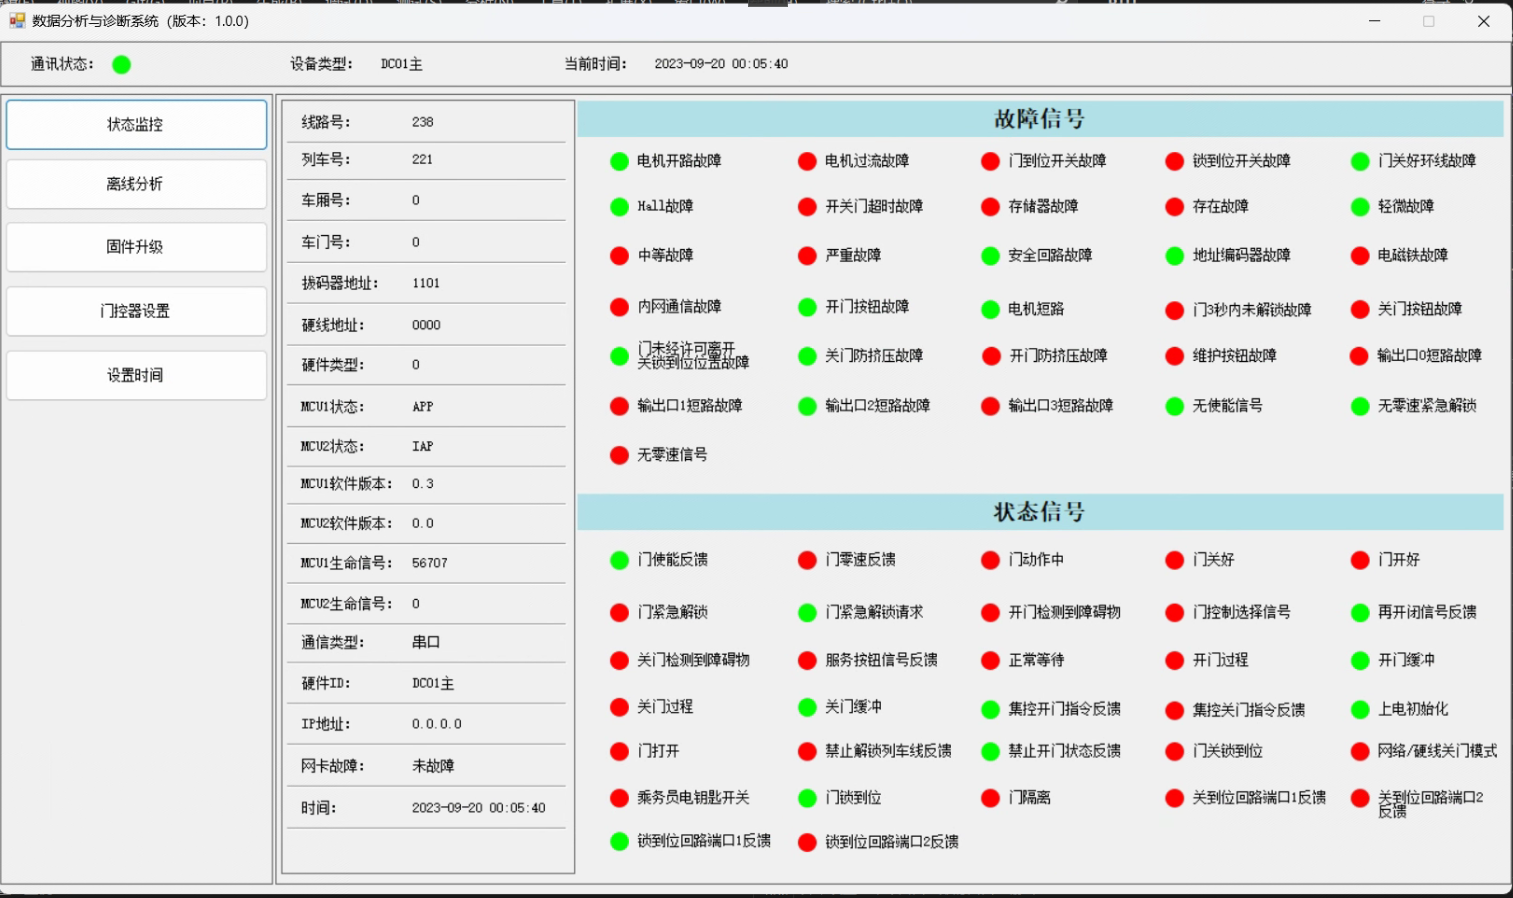The image size is (1513, 898).
Task: Open 门控器设置
Action: point(136,311)
